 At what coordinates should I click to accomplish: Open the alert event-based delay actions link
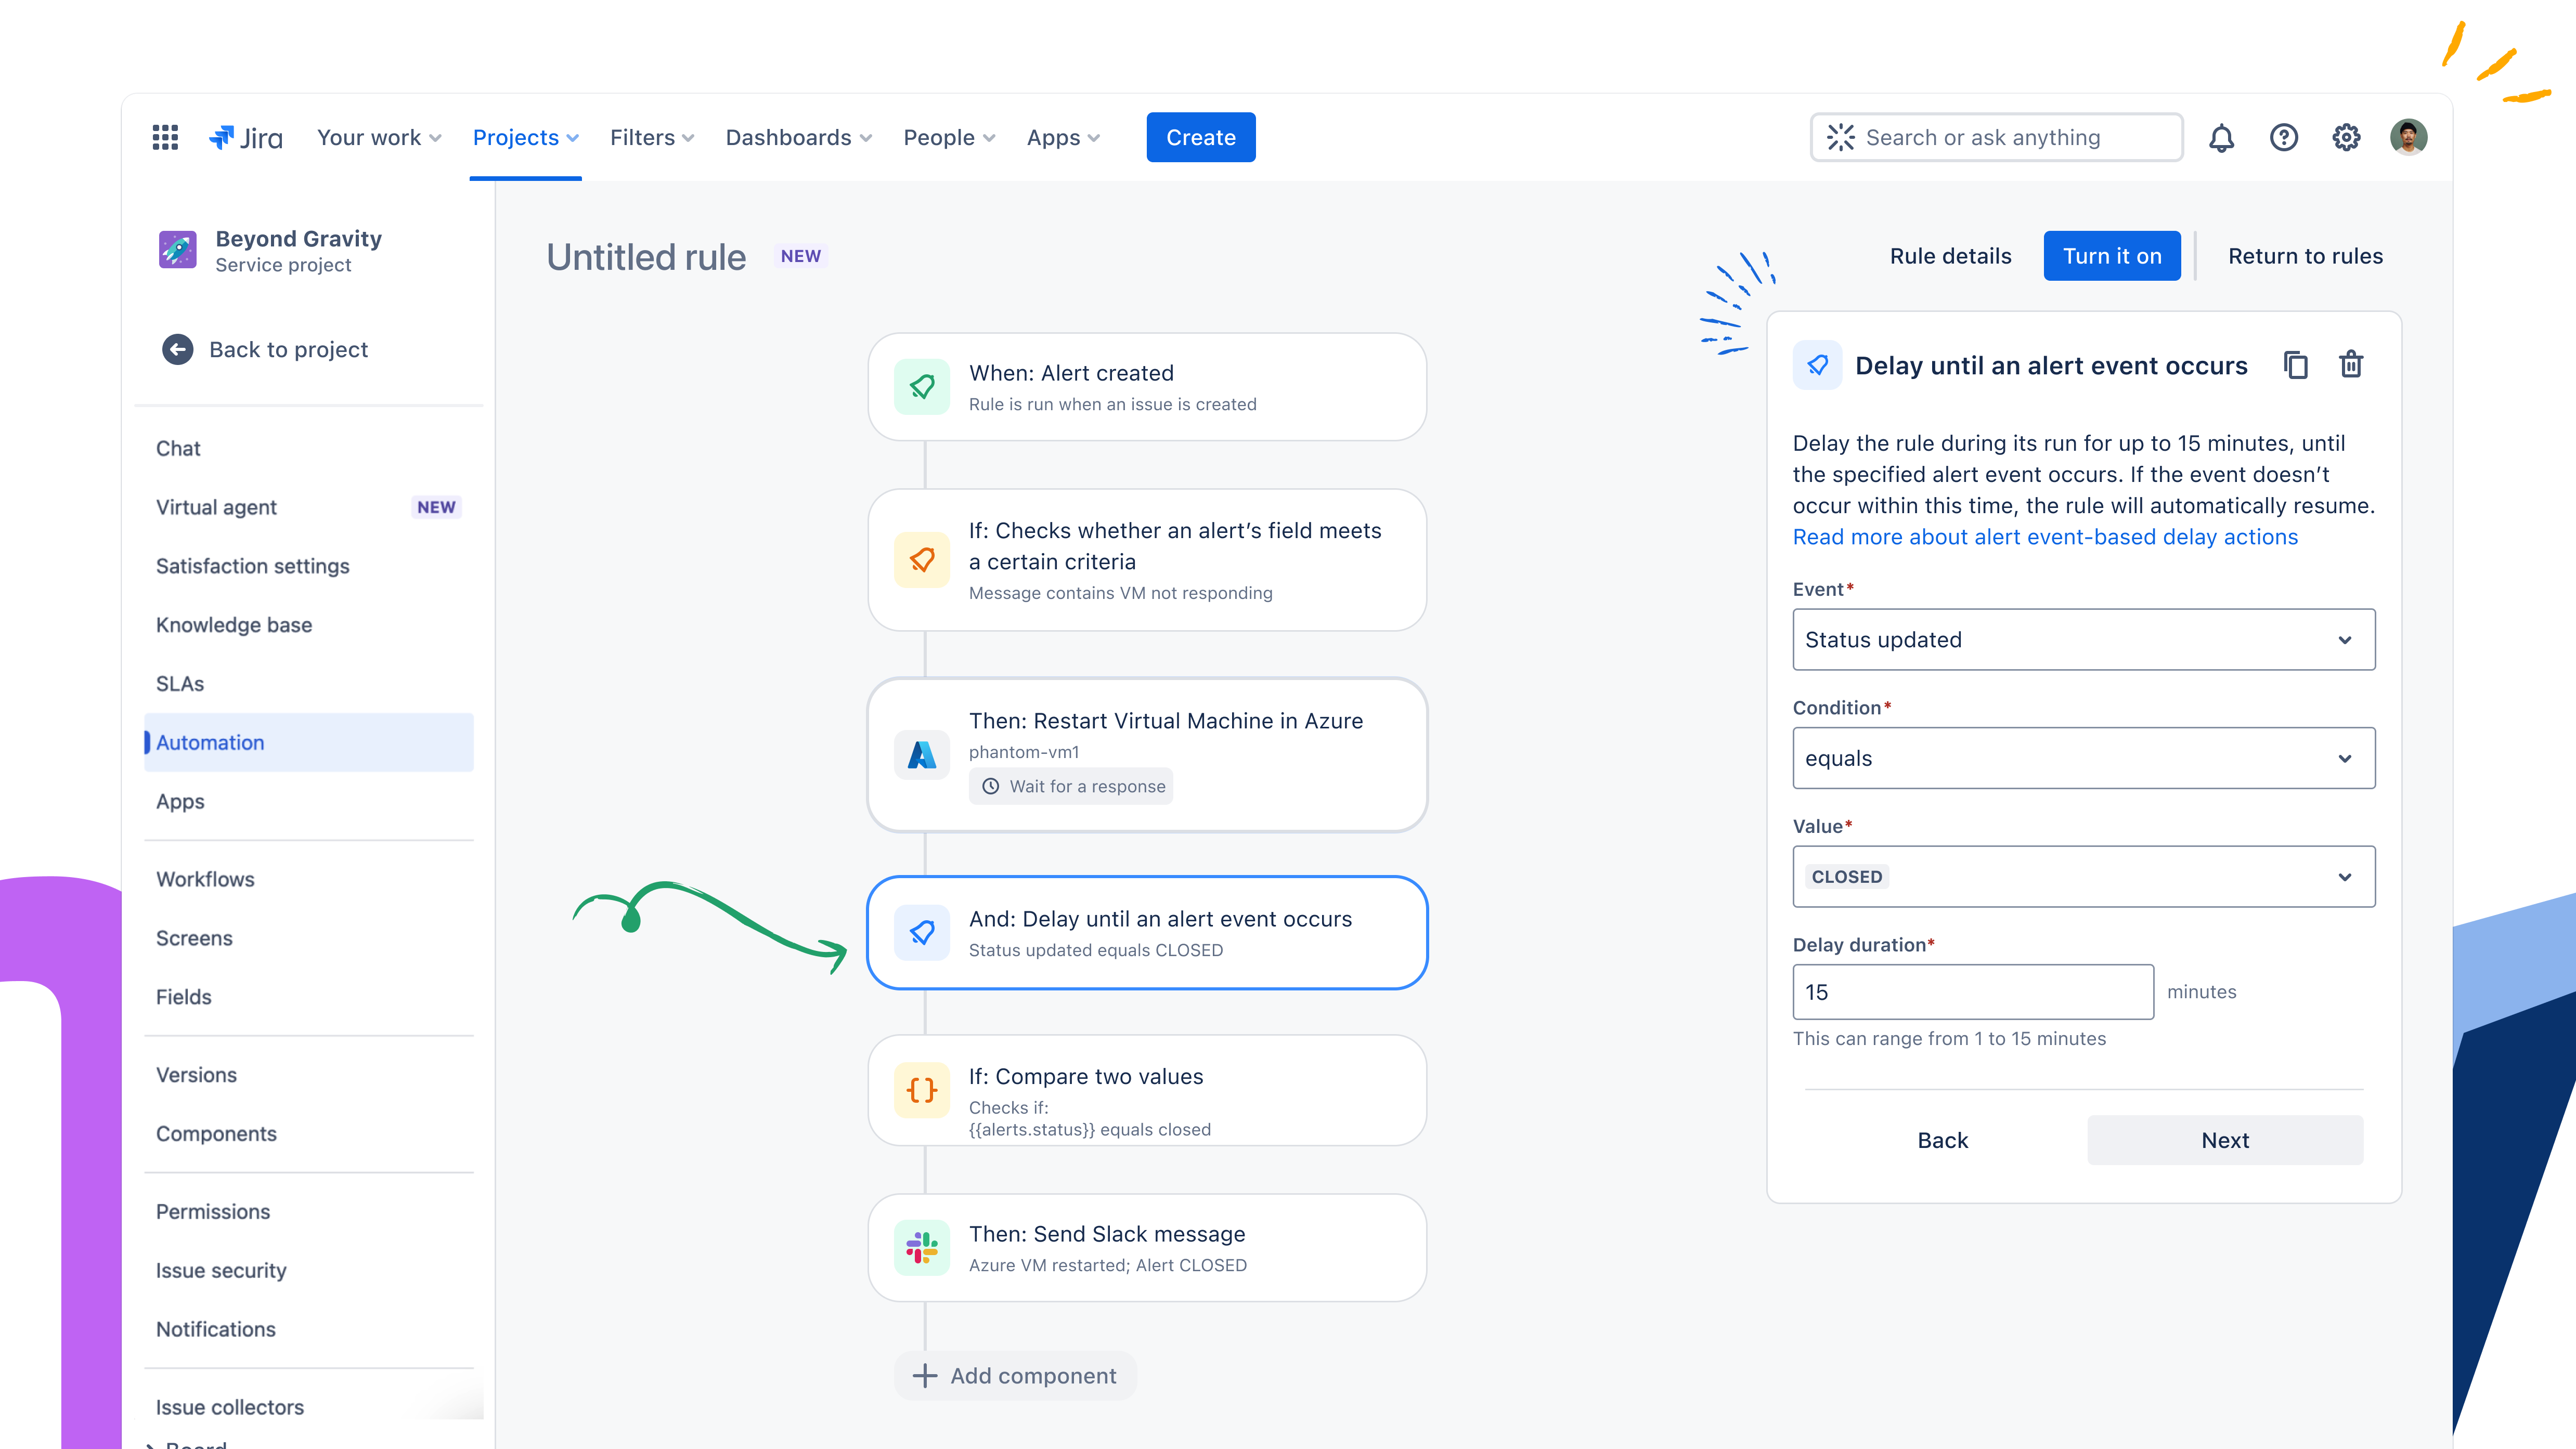tap(2046, 537)
